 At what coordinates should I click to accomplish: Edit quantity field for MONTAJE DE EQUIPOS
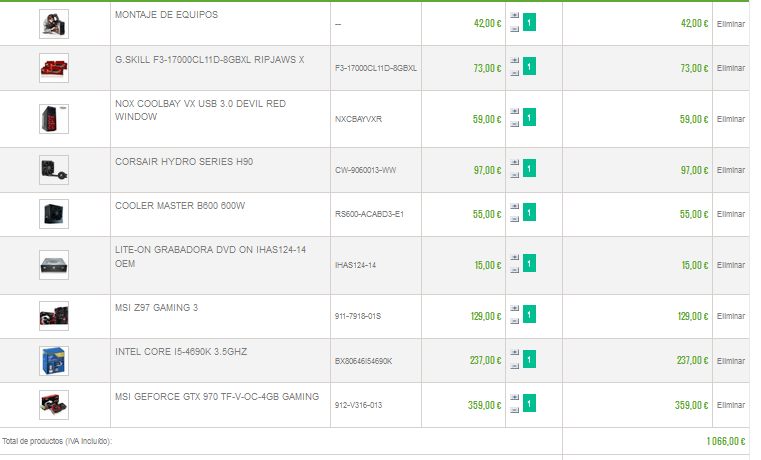(x=529, y=22)
